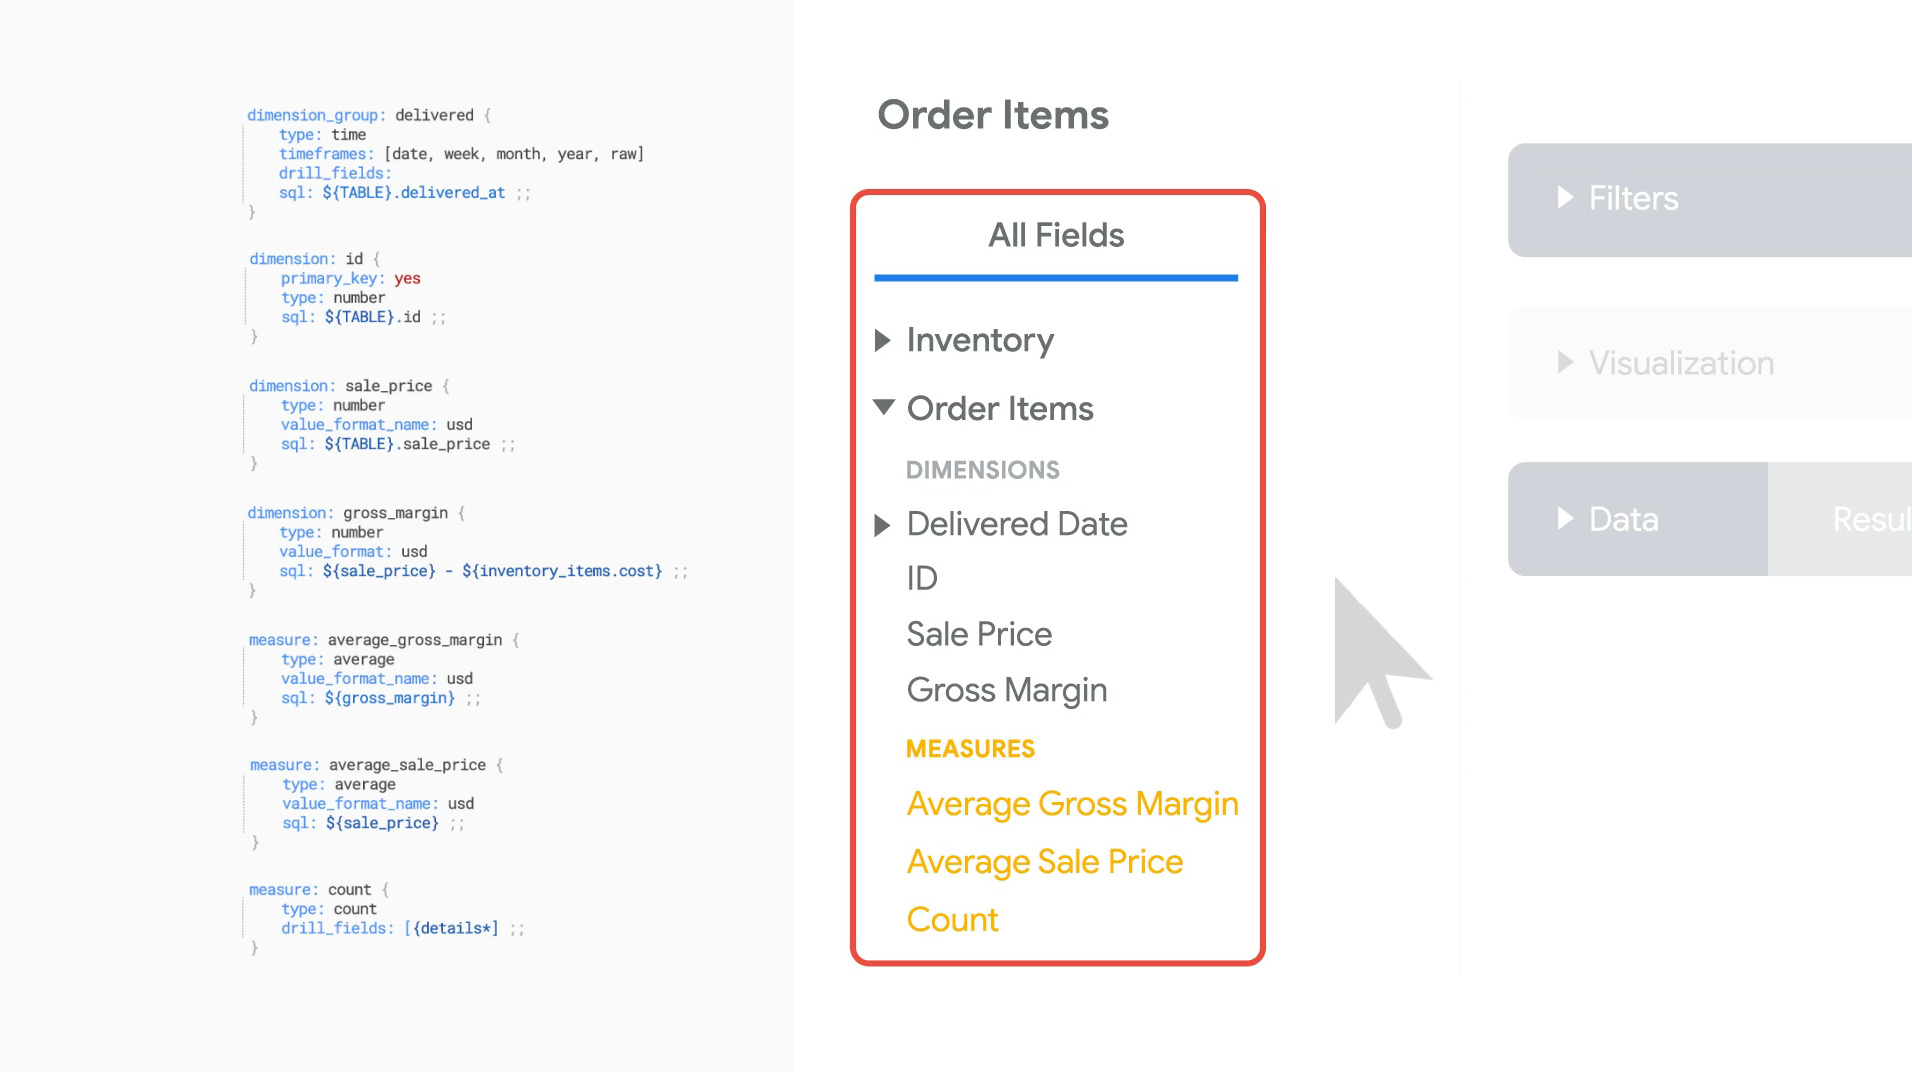This screenshot has width=1912, height=1072.
Task: Add the Gross Margin dimension
Action: point(1006,690)
